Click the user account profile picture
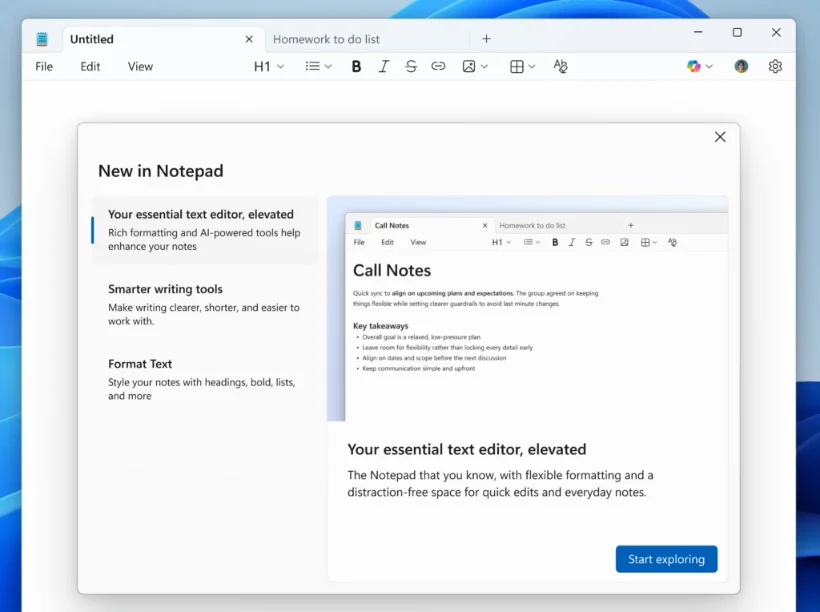This screenshot has width=820, height=612. pos(741,67)
